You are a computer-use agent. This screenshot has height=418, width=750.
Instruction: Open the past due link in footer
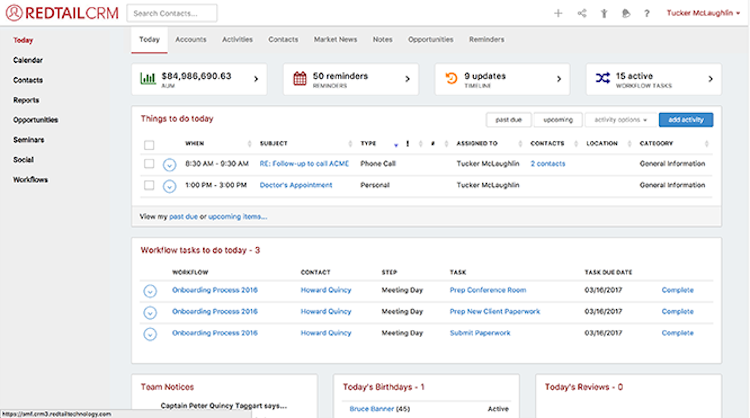(183, 217)
